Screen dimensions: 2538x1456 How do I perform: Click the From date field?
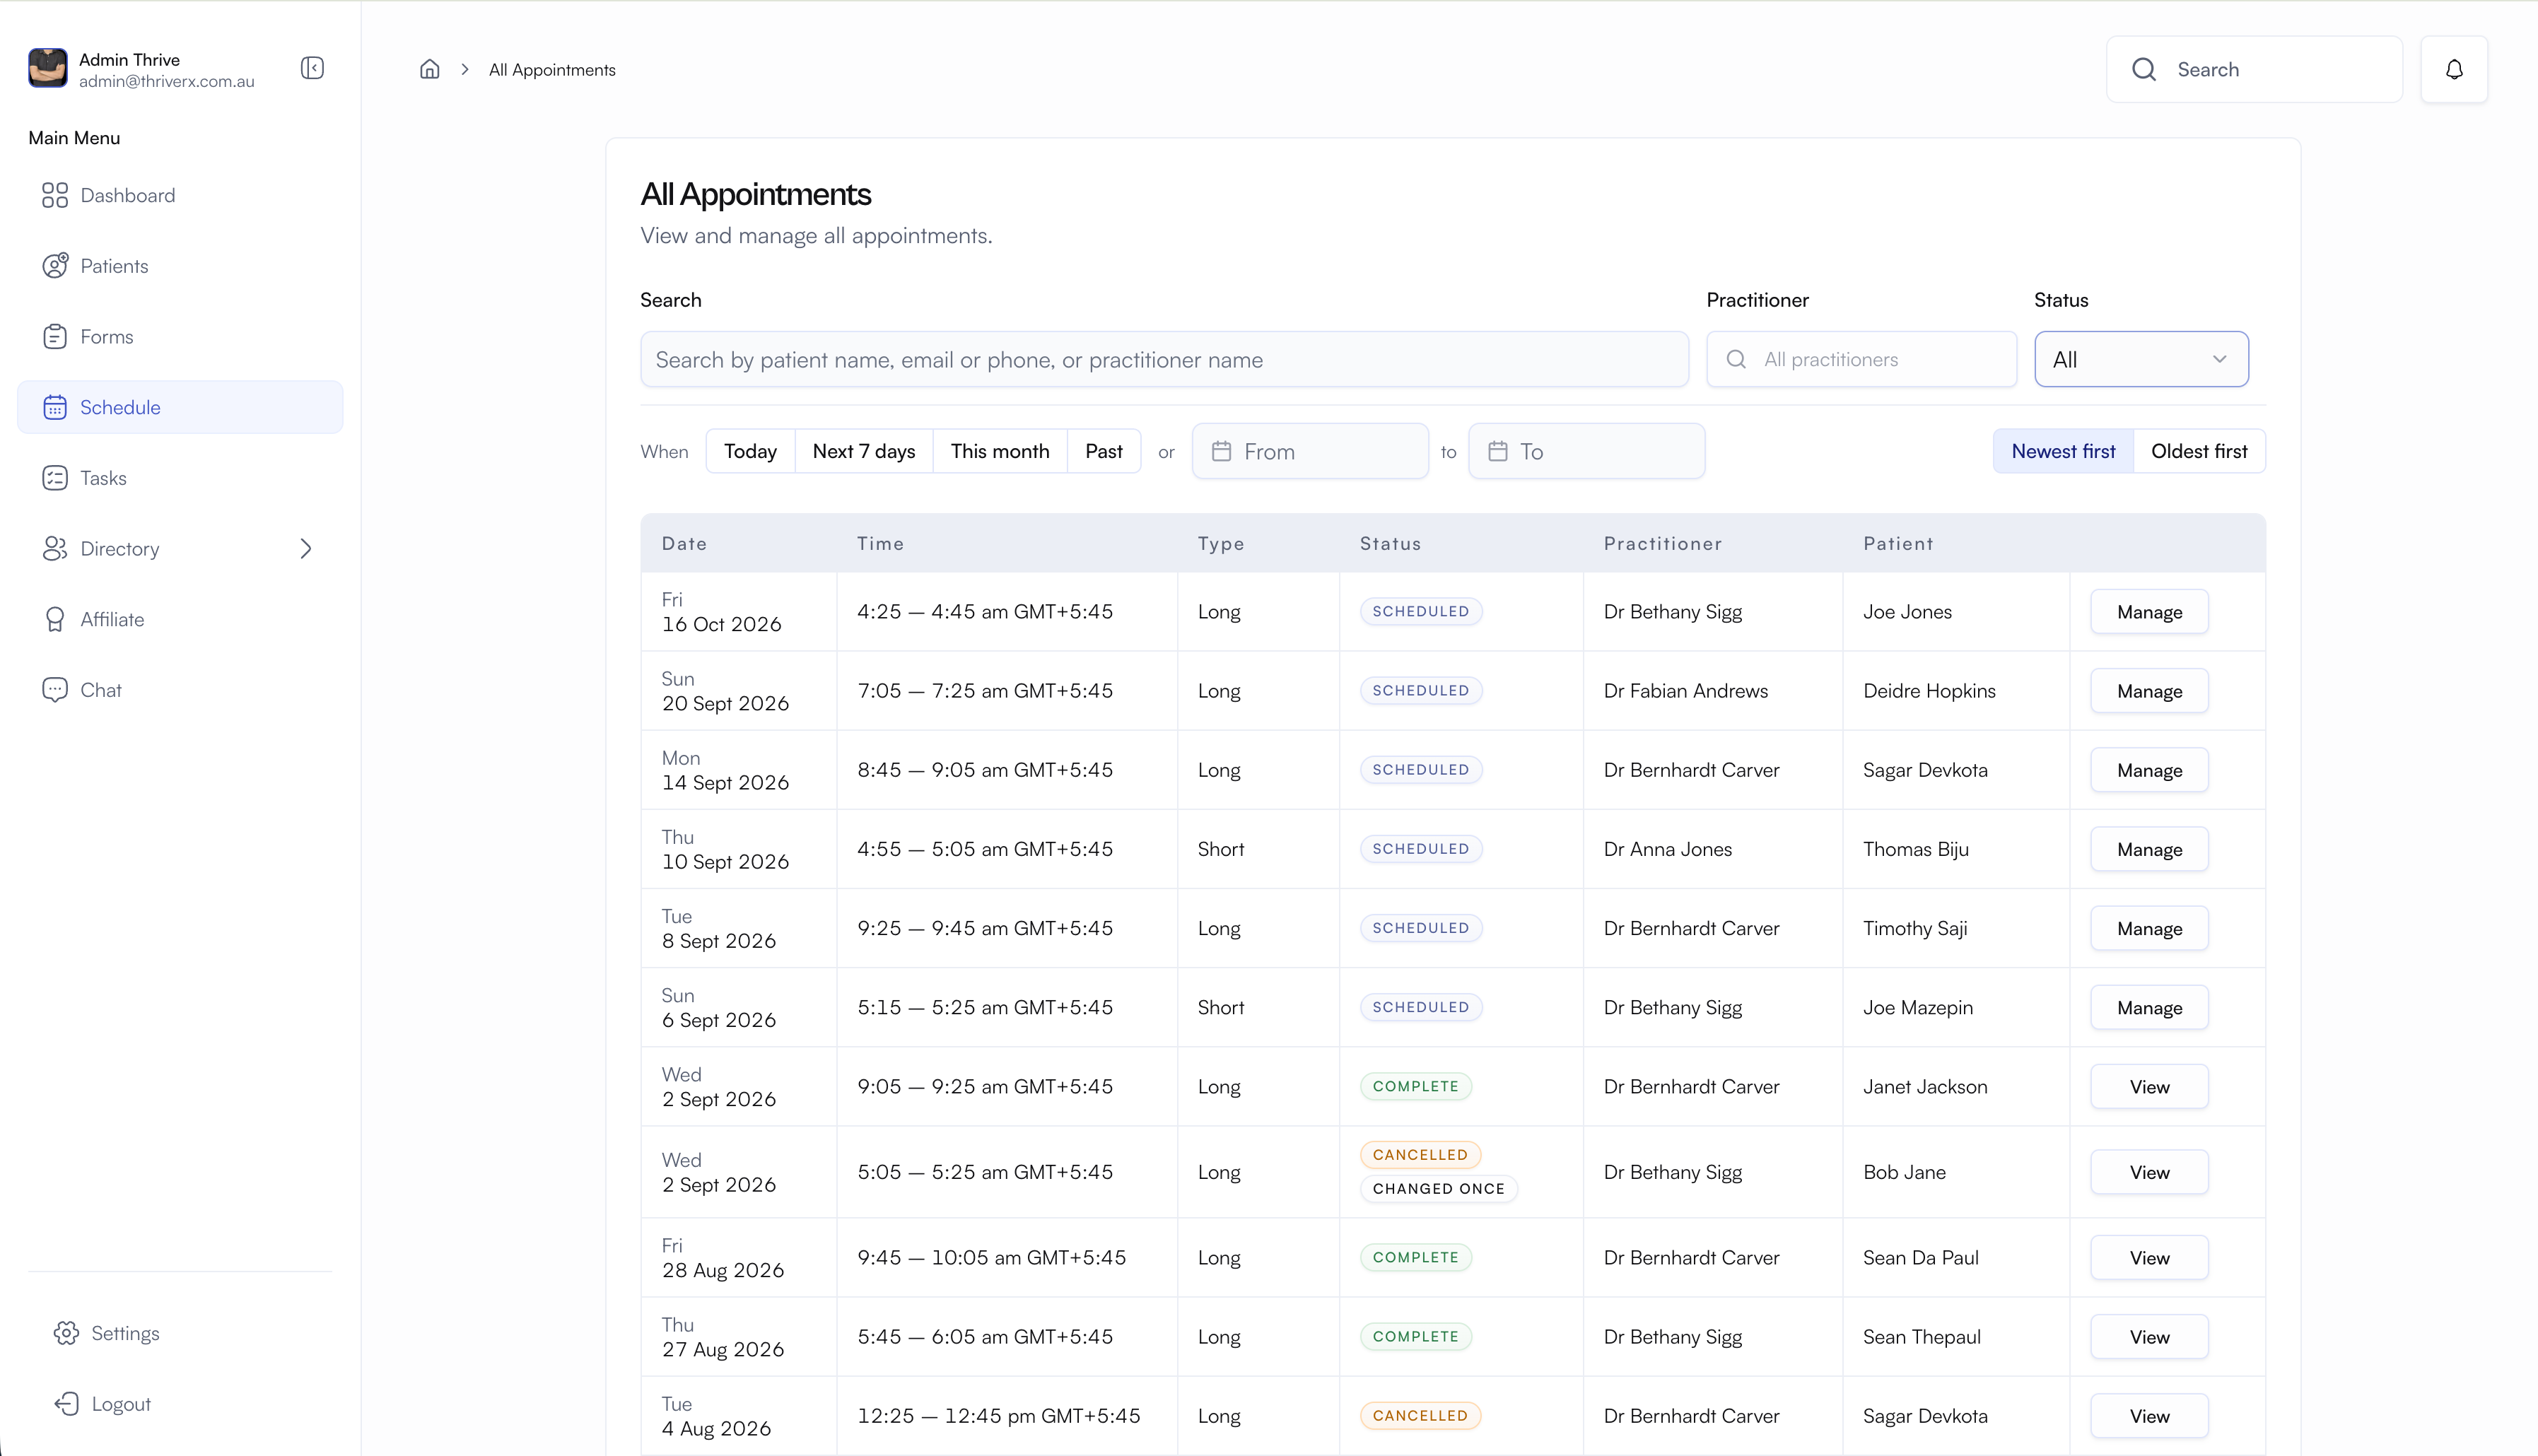tap(1310, 451)
